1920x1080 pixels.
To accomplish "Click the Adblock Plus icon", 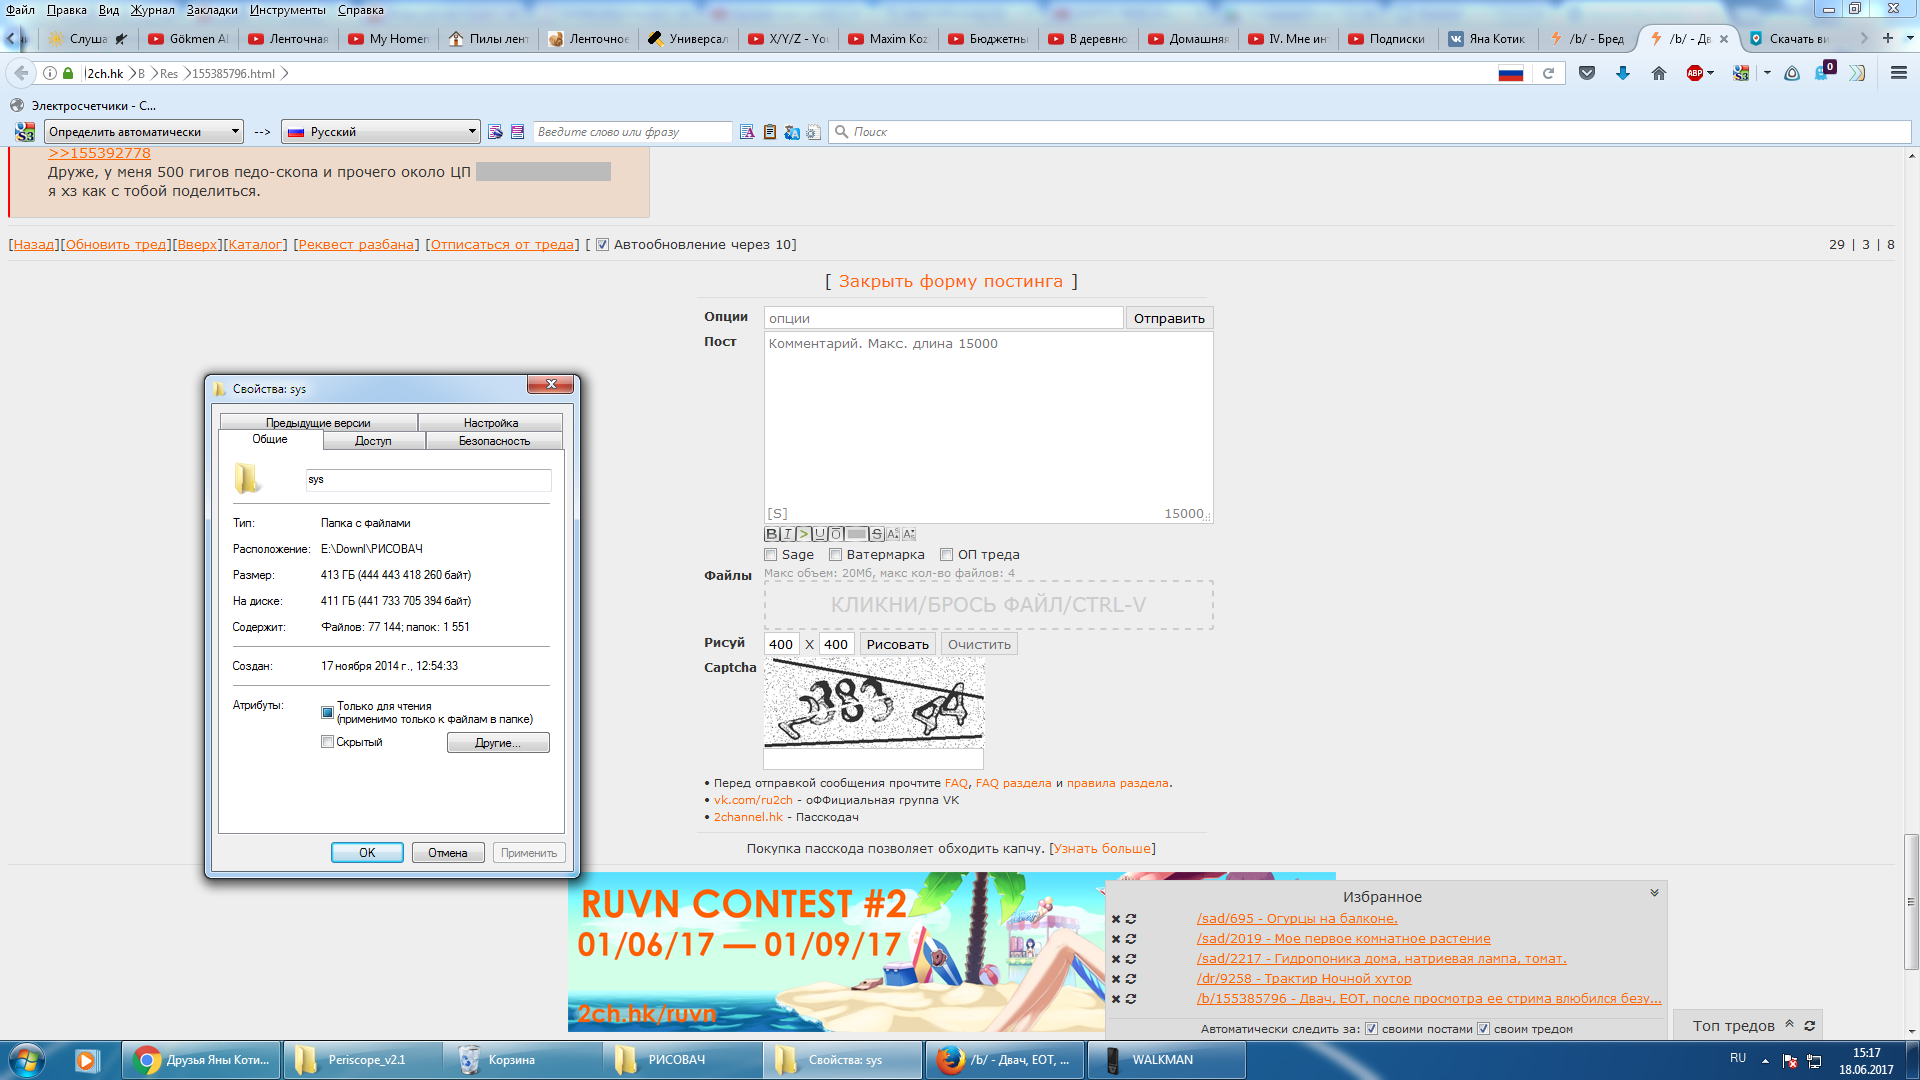I will 1695,73.
